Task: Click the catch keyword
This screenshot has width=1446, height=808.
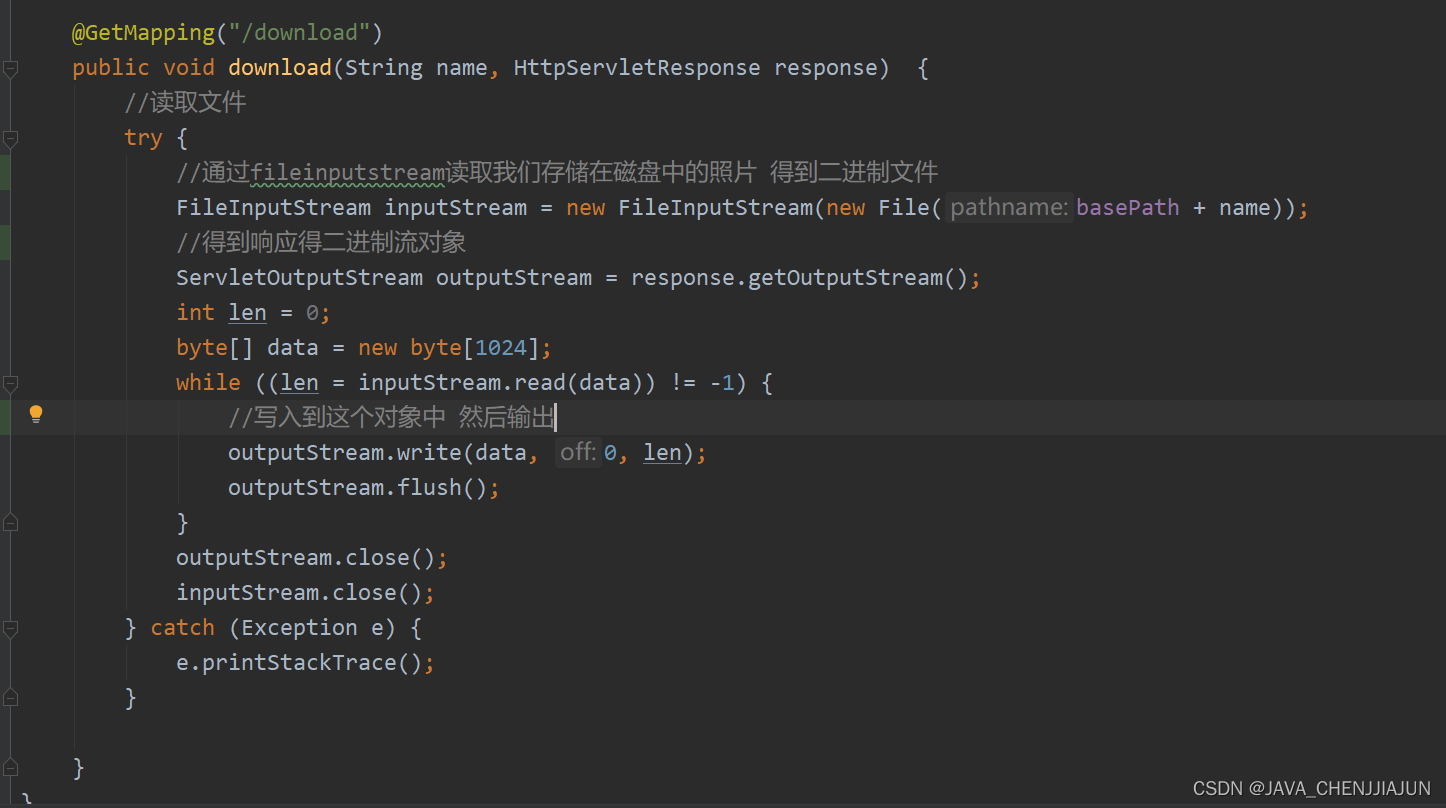Action: 182,628
